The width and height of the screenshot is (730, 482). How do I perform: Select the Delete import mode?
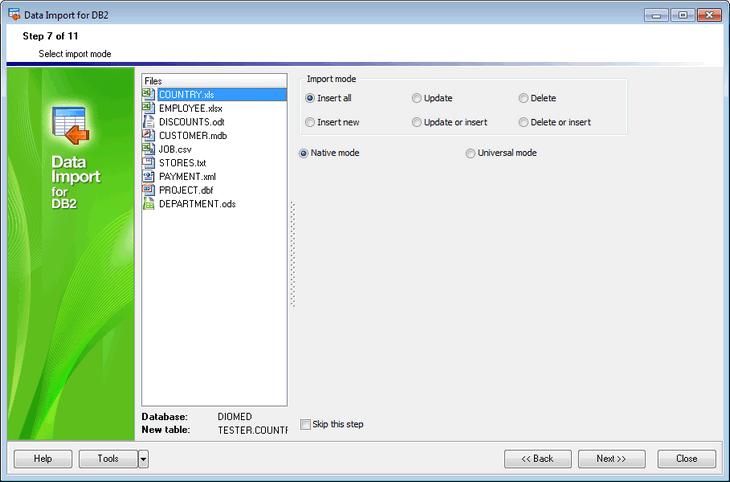[x=523, y=98]
